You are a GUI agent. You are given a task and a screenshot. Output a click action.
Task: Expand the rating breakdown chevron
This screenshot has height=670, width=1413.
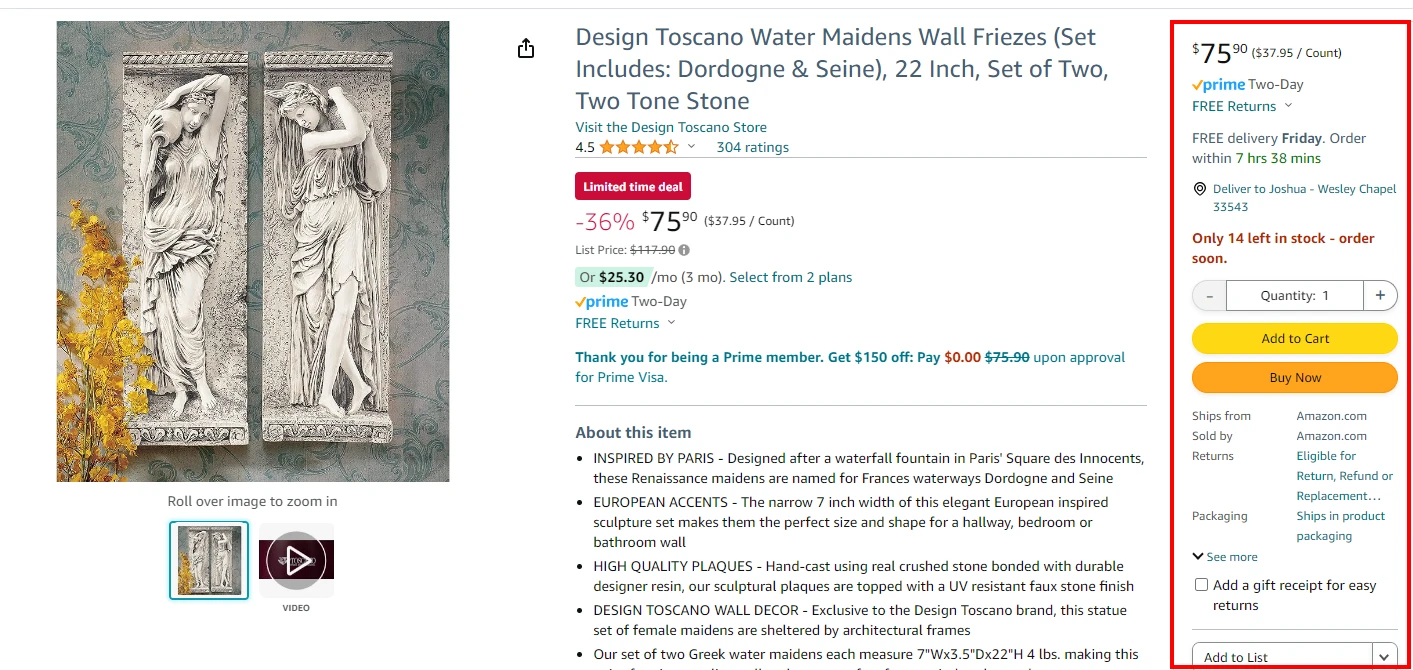click(691, 147)
